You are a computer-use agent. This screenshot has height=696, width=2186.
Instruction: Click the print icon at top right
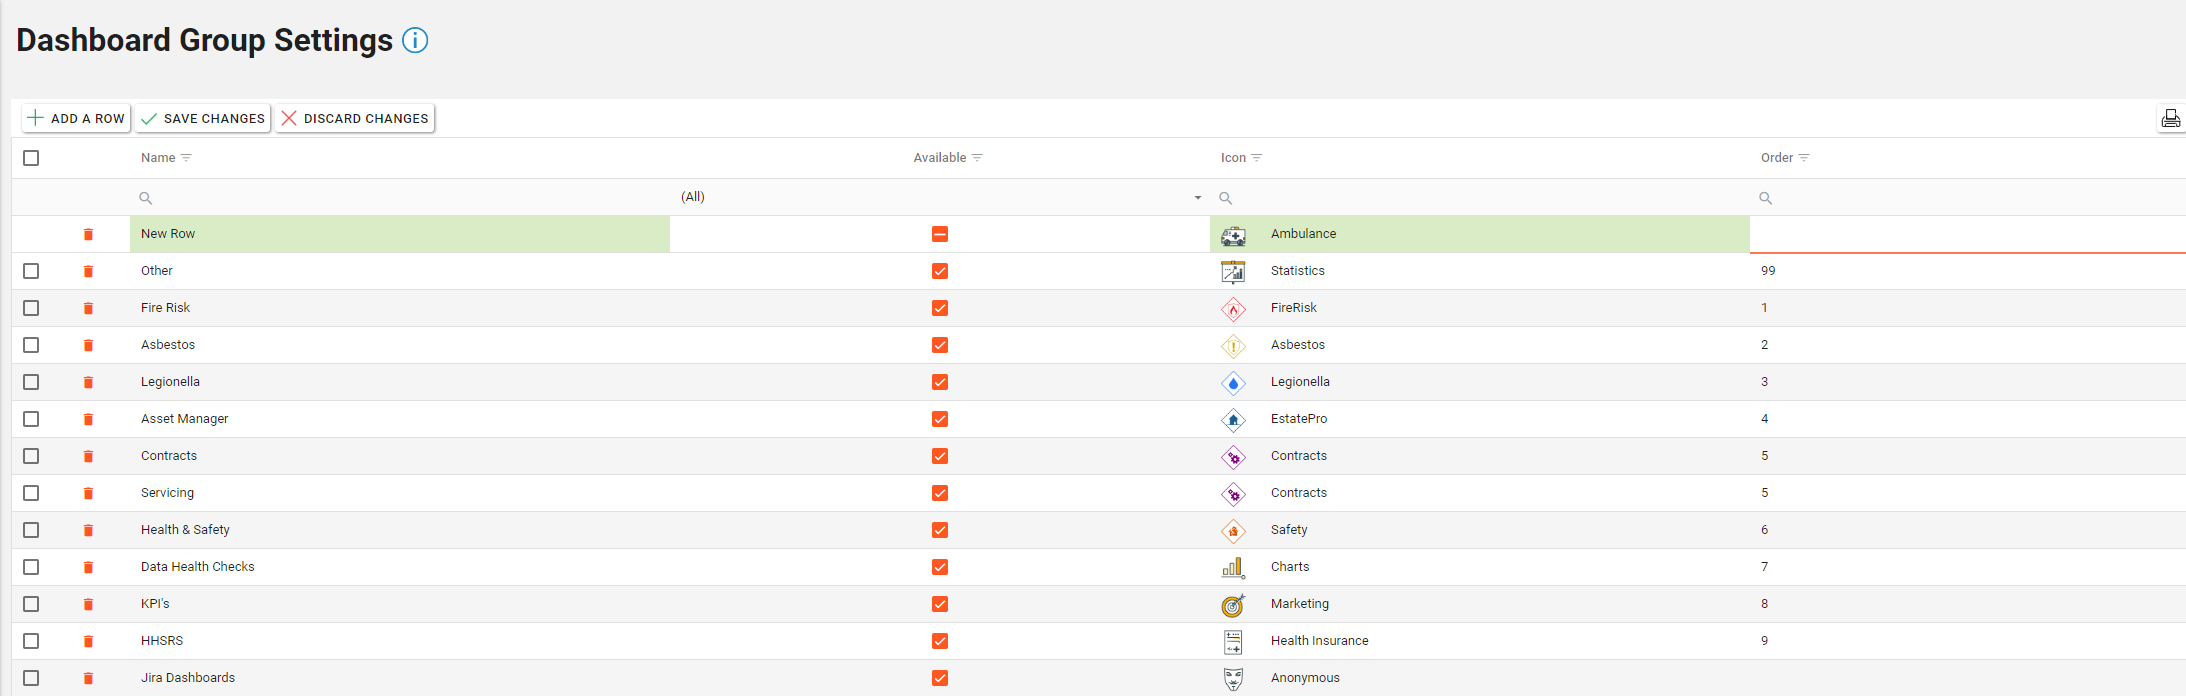tap(2170, 119)
